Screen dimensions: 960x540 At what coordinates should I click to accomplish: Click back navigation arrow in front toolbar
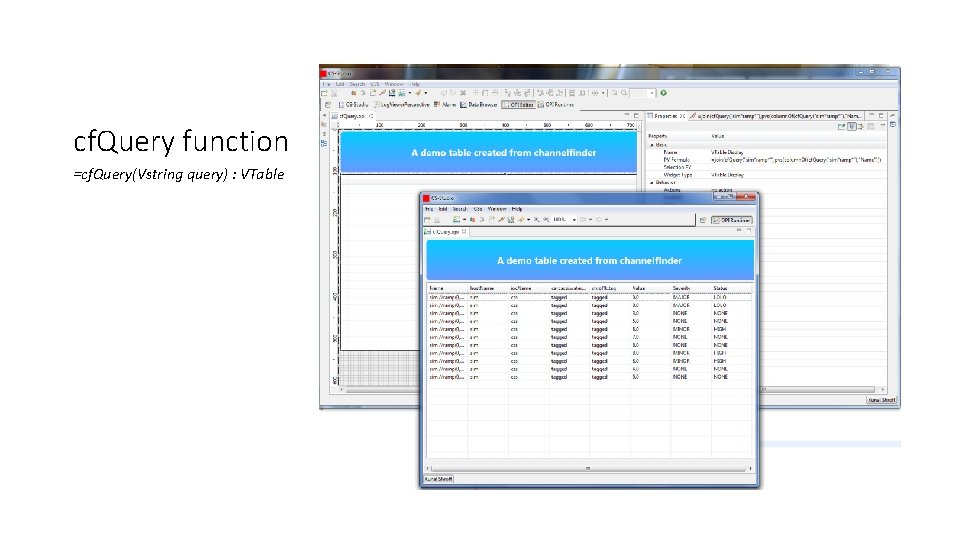pos(583,219)
